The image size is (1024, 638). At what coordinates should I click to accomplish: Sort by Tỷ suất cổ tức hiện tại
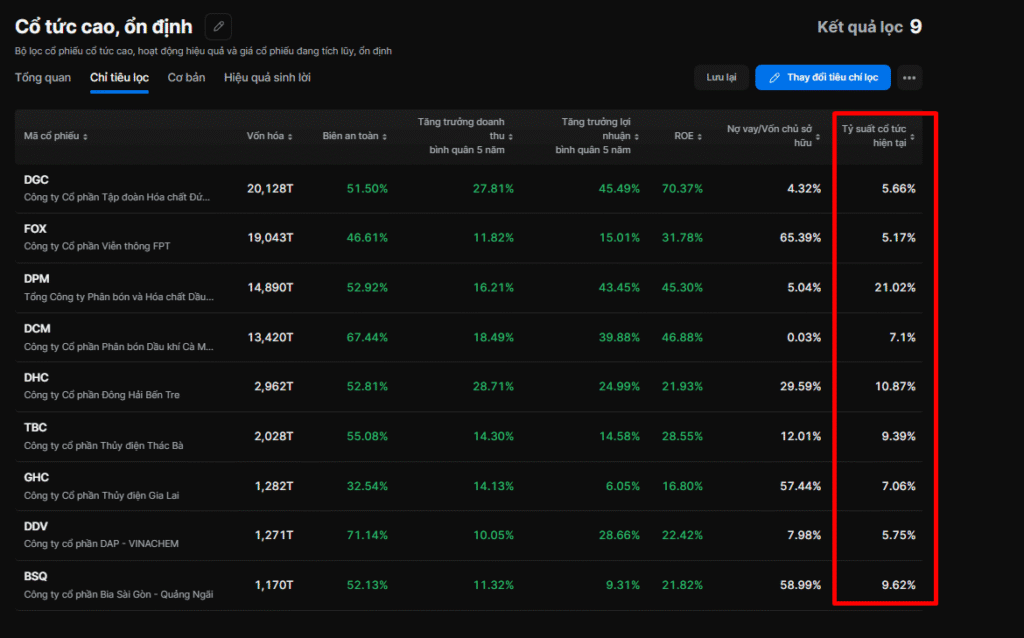pyautogui.click(x=878, y=136)
